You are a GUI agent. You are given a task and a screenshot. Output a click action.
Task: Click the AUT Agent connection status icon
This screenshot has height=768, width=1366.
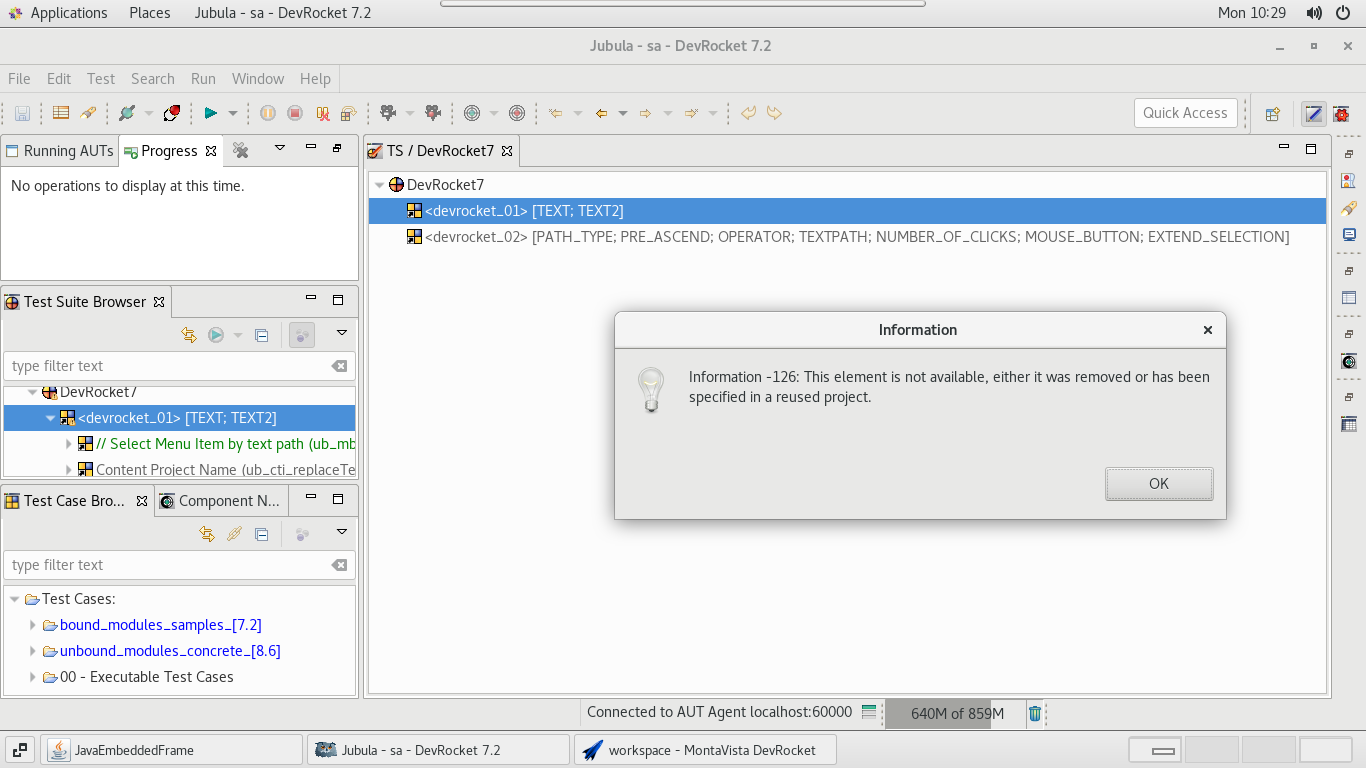[x=869, y=712]
